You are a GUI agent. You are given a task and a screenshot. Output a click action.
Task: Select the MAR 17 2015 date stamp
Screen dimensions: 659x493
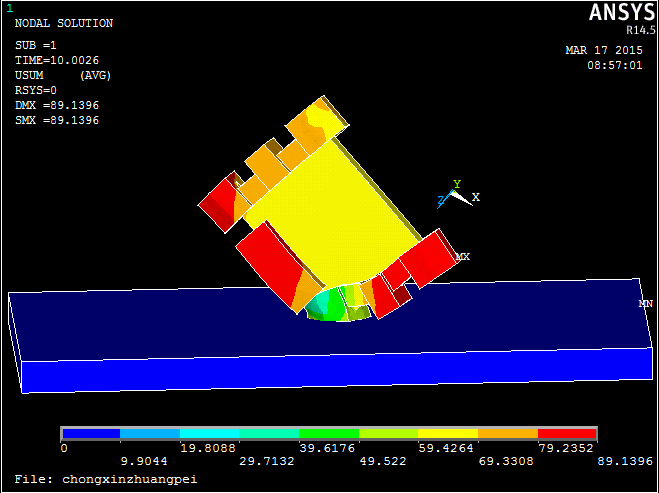tap(603, 50)
